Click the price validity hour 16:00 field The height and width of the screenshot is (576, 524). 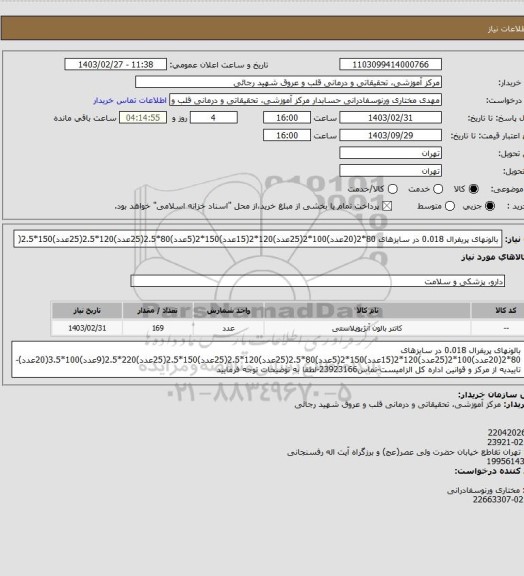pyautogui.click(x=287, y=135)
